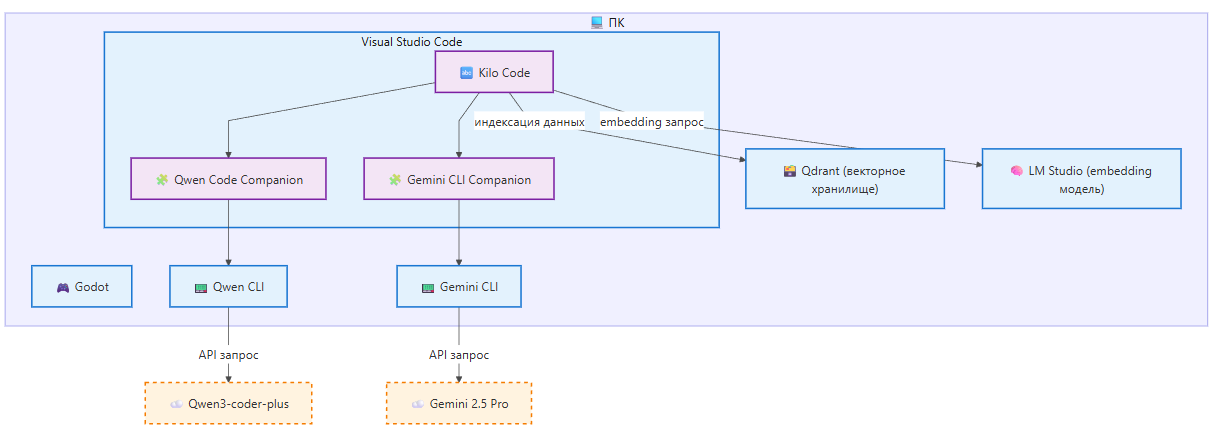The image size is (1212, 429).
Task: Click the Gemini 2.5 Pro cloud node
Action: click(x=459, y=403)
